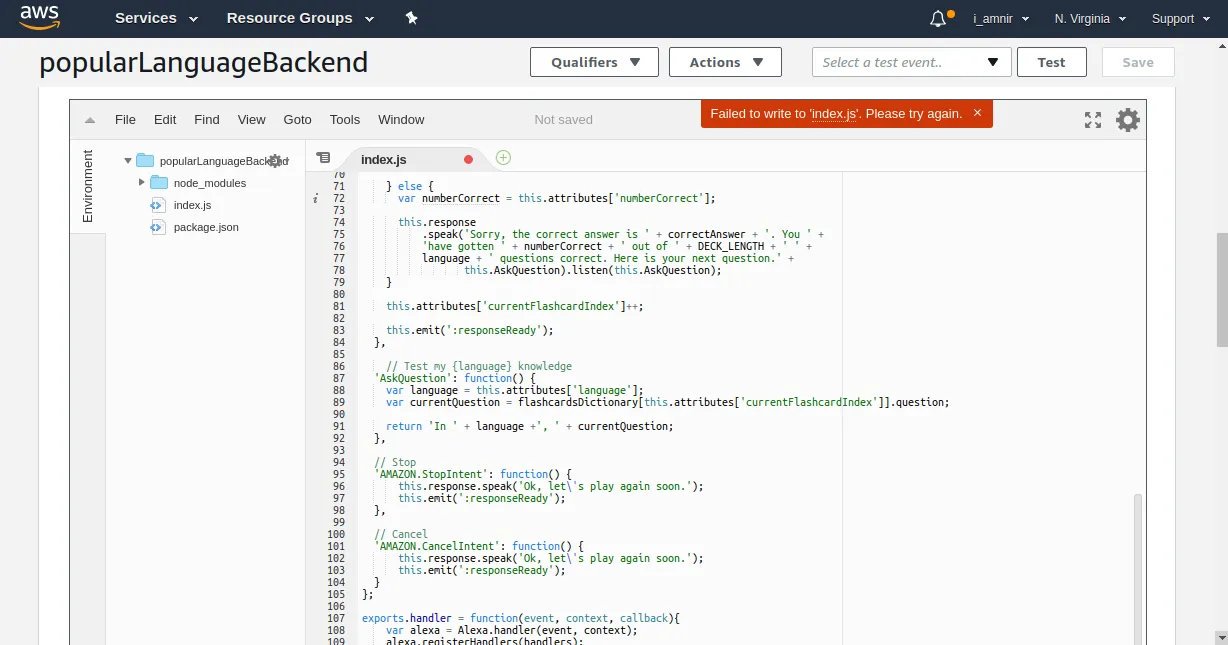Add a new tab with the green plus icon

click(503, 158)
